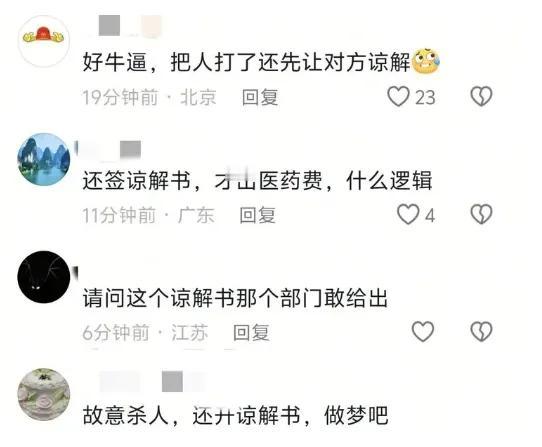Like the Jiangsu comment posted 6分钟前
The height and width of the screenshot is (447, 542).
click(x=423, y=332)
